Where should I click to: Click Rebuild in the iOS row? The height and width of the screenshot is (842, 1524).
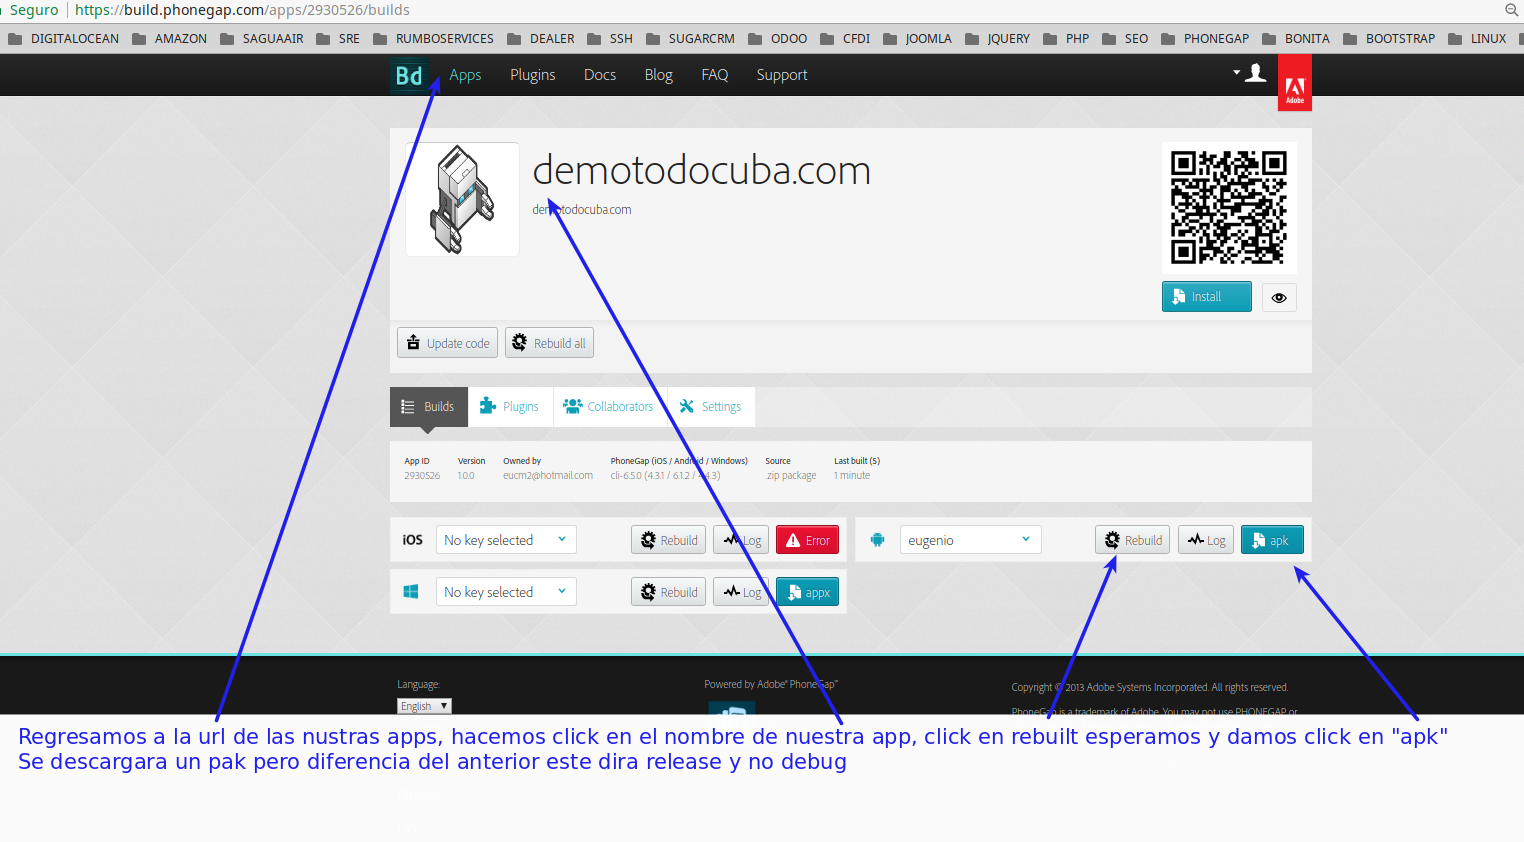[x=669, y=540]
